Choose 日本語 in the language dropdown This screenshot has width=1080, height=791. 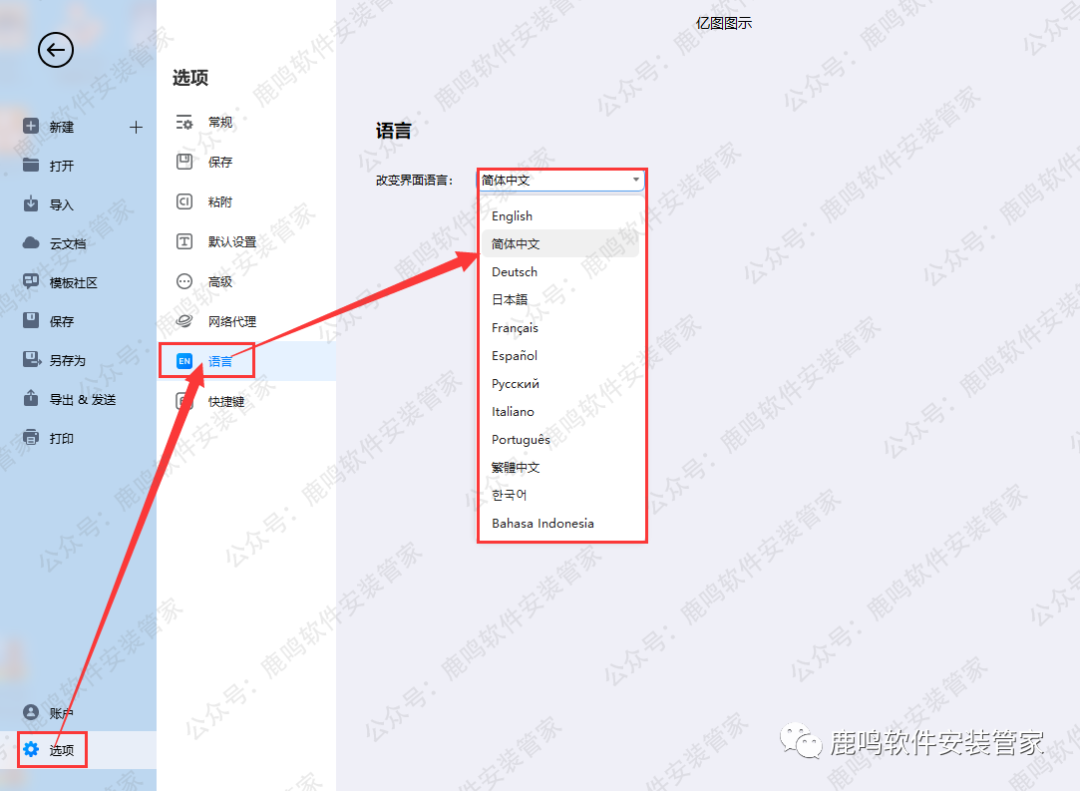(x=509, y=300)
